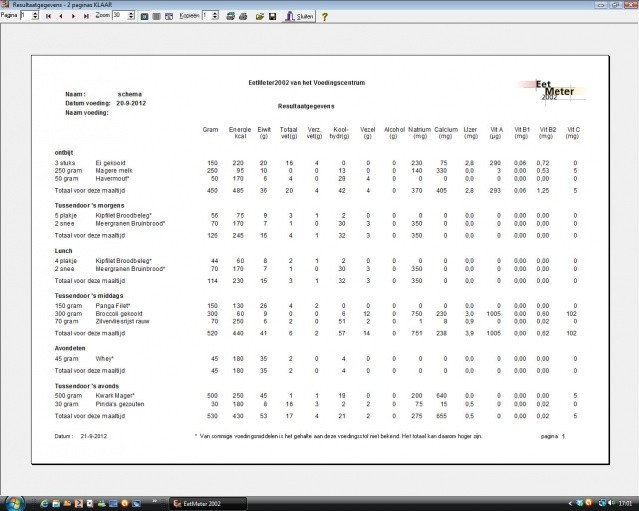This screenshot has height=511, width=639.
Task: Increase Pagina with the spinner up arrow
Action: 35,13
